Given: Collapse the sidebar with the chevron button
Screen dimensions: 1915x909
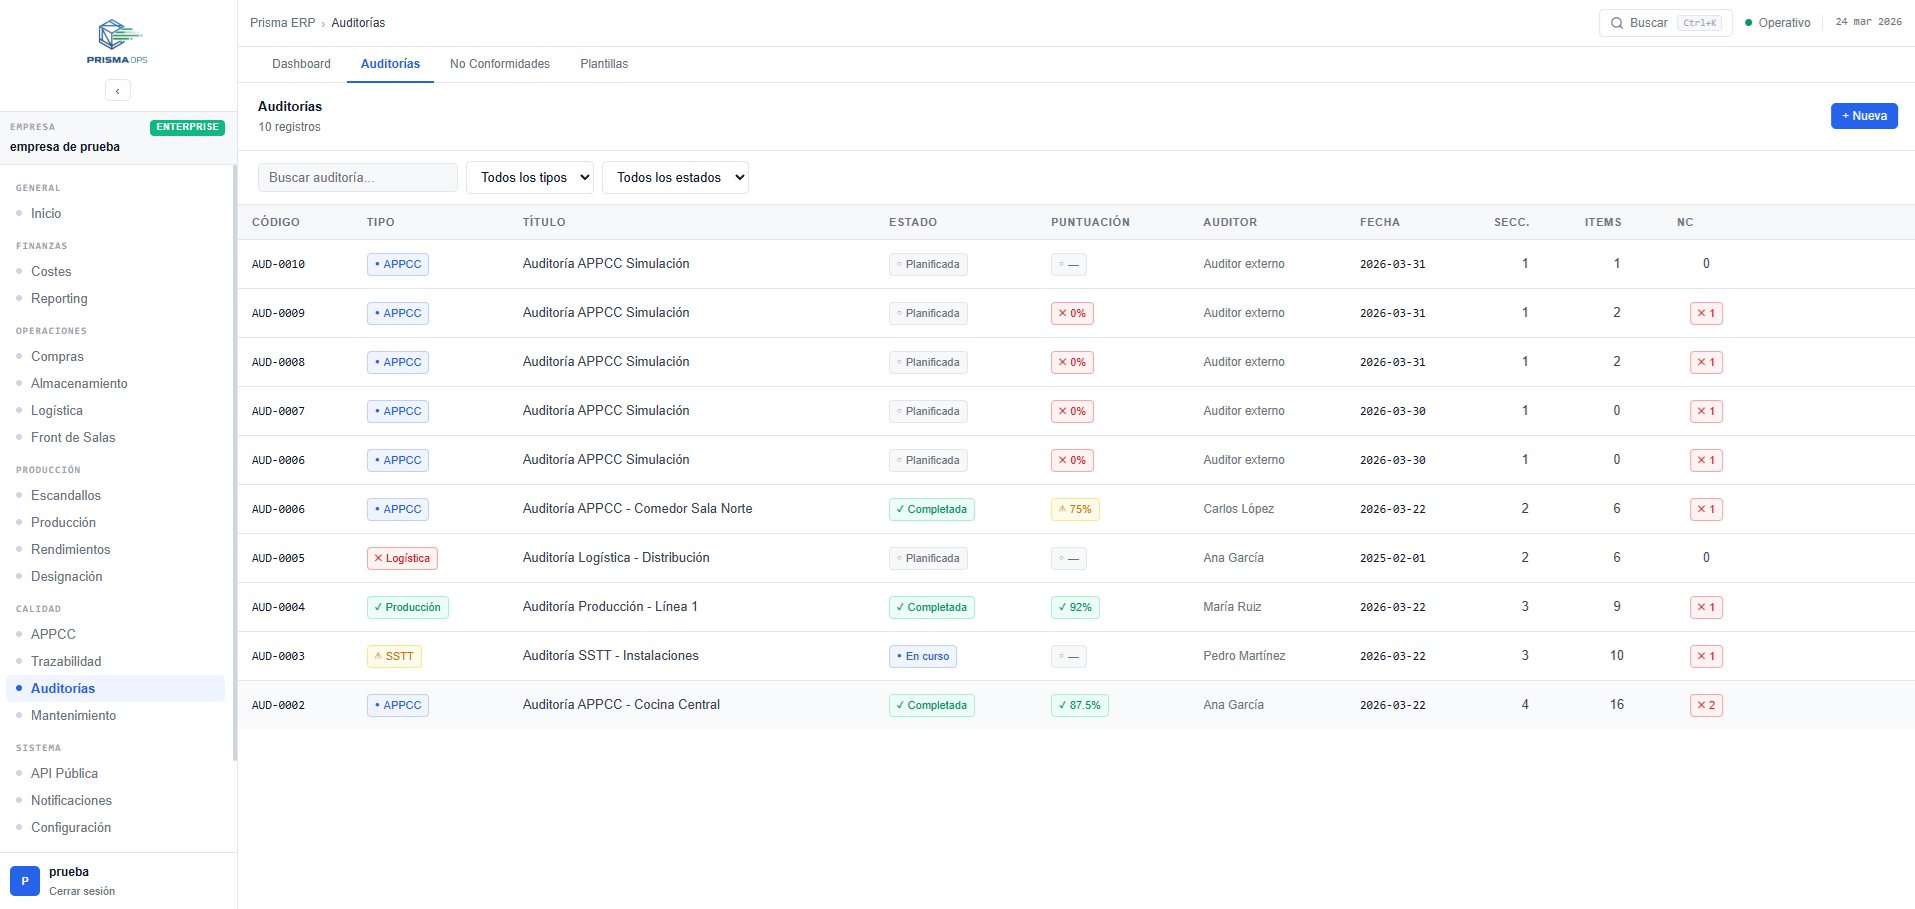Looking at the screenshot, I should click(118, 91).
